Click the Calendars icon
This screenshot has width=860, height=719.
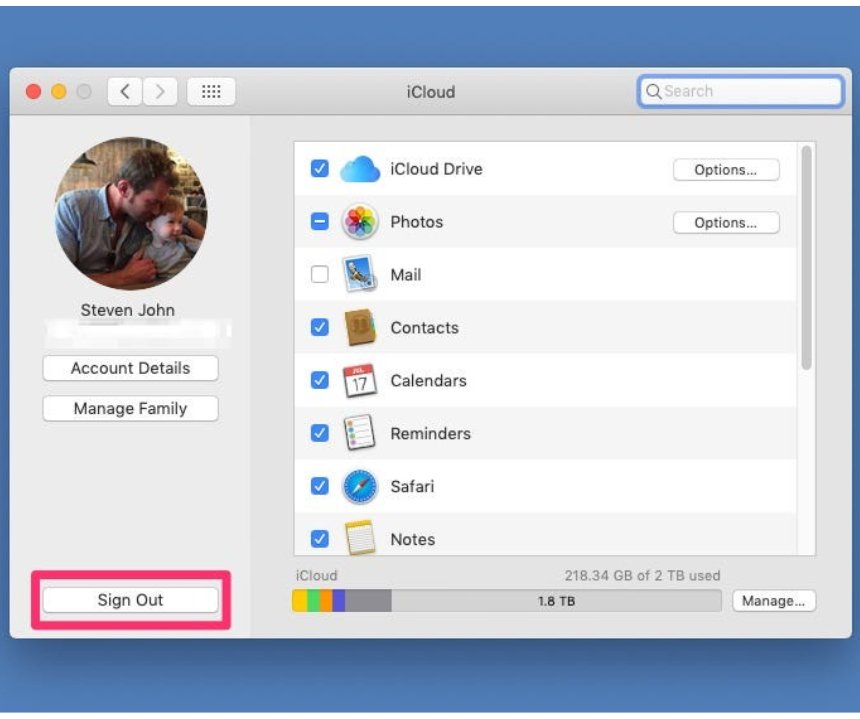pos(358,380)
